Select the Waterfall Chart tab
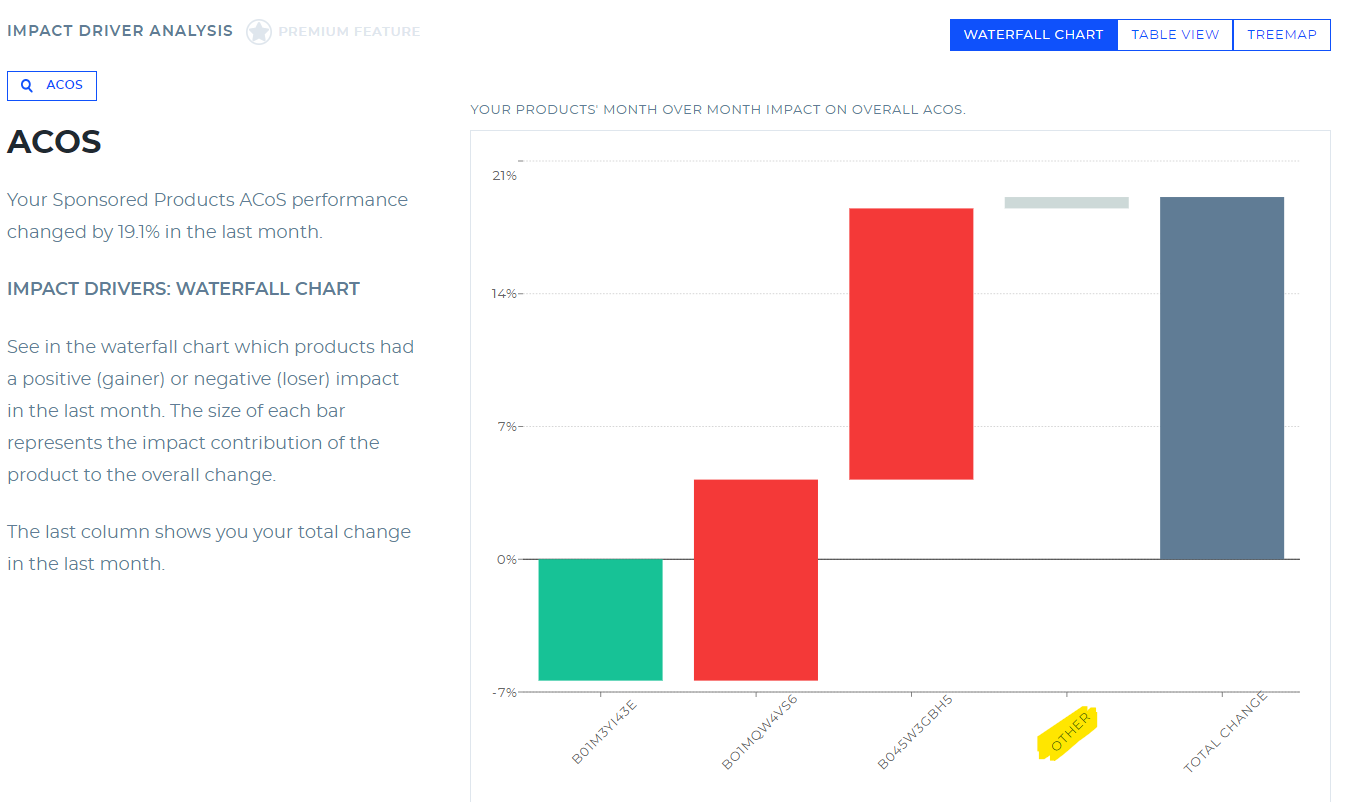The width and height of the screenshot is (1346, 802). tap(1033, 34)
